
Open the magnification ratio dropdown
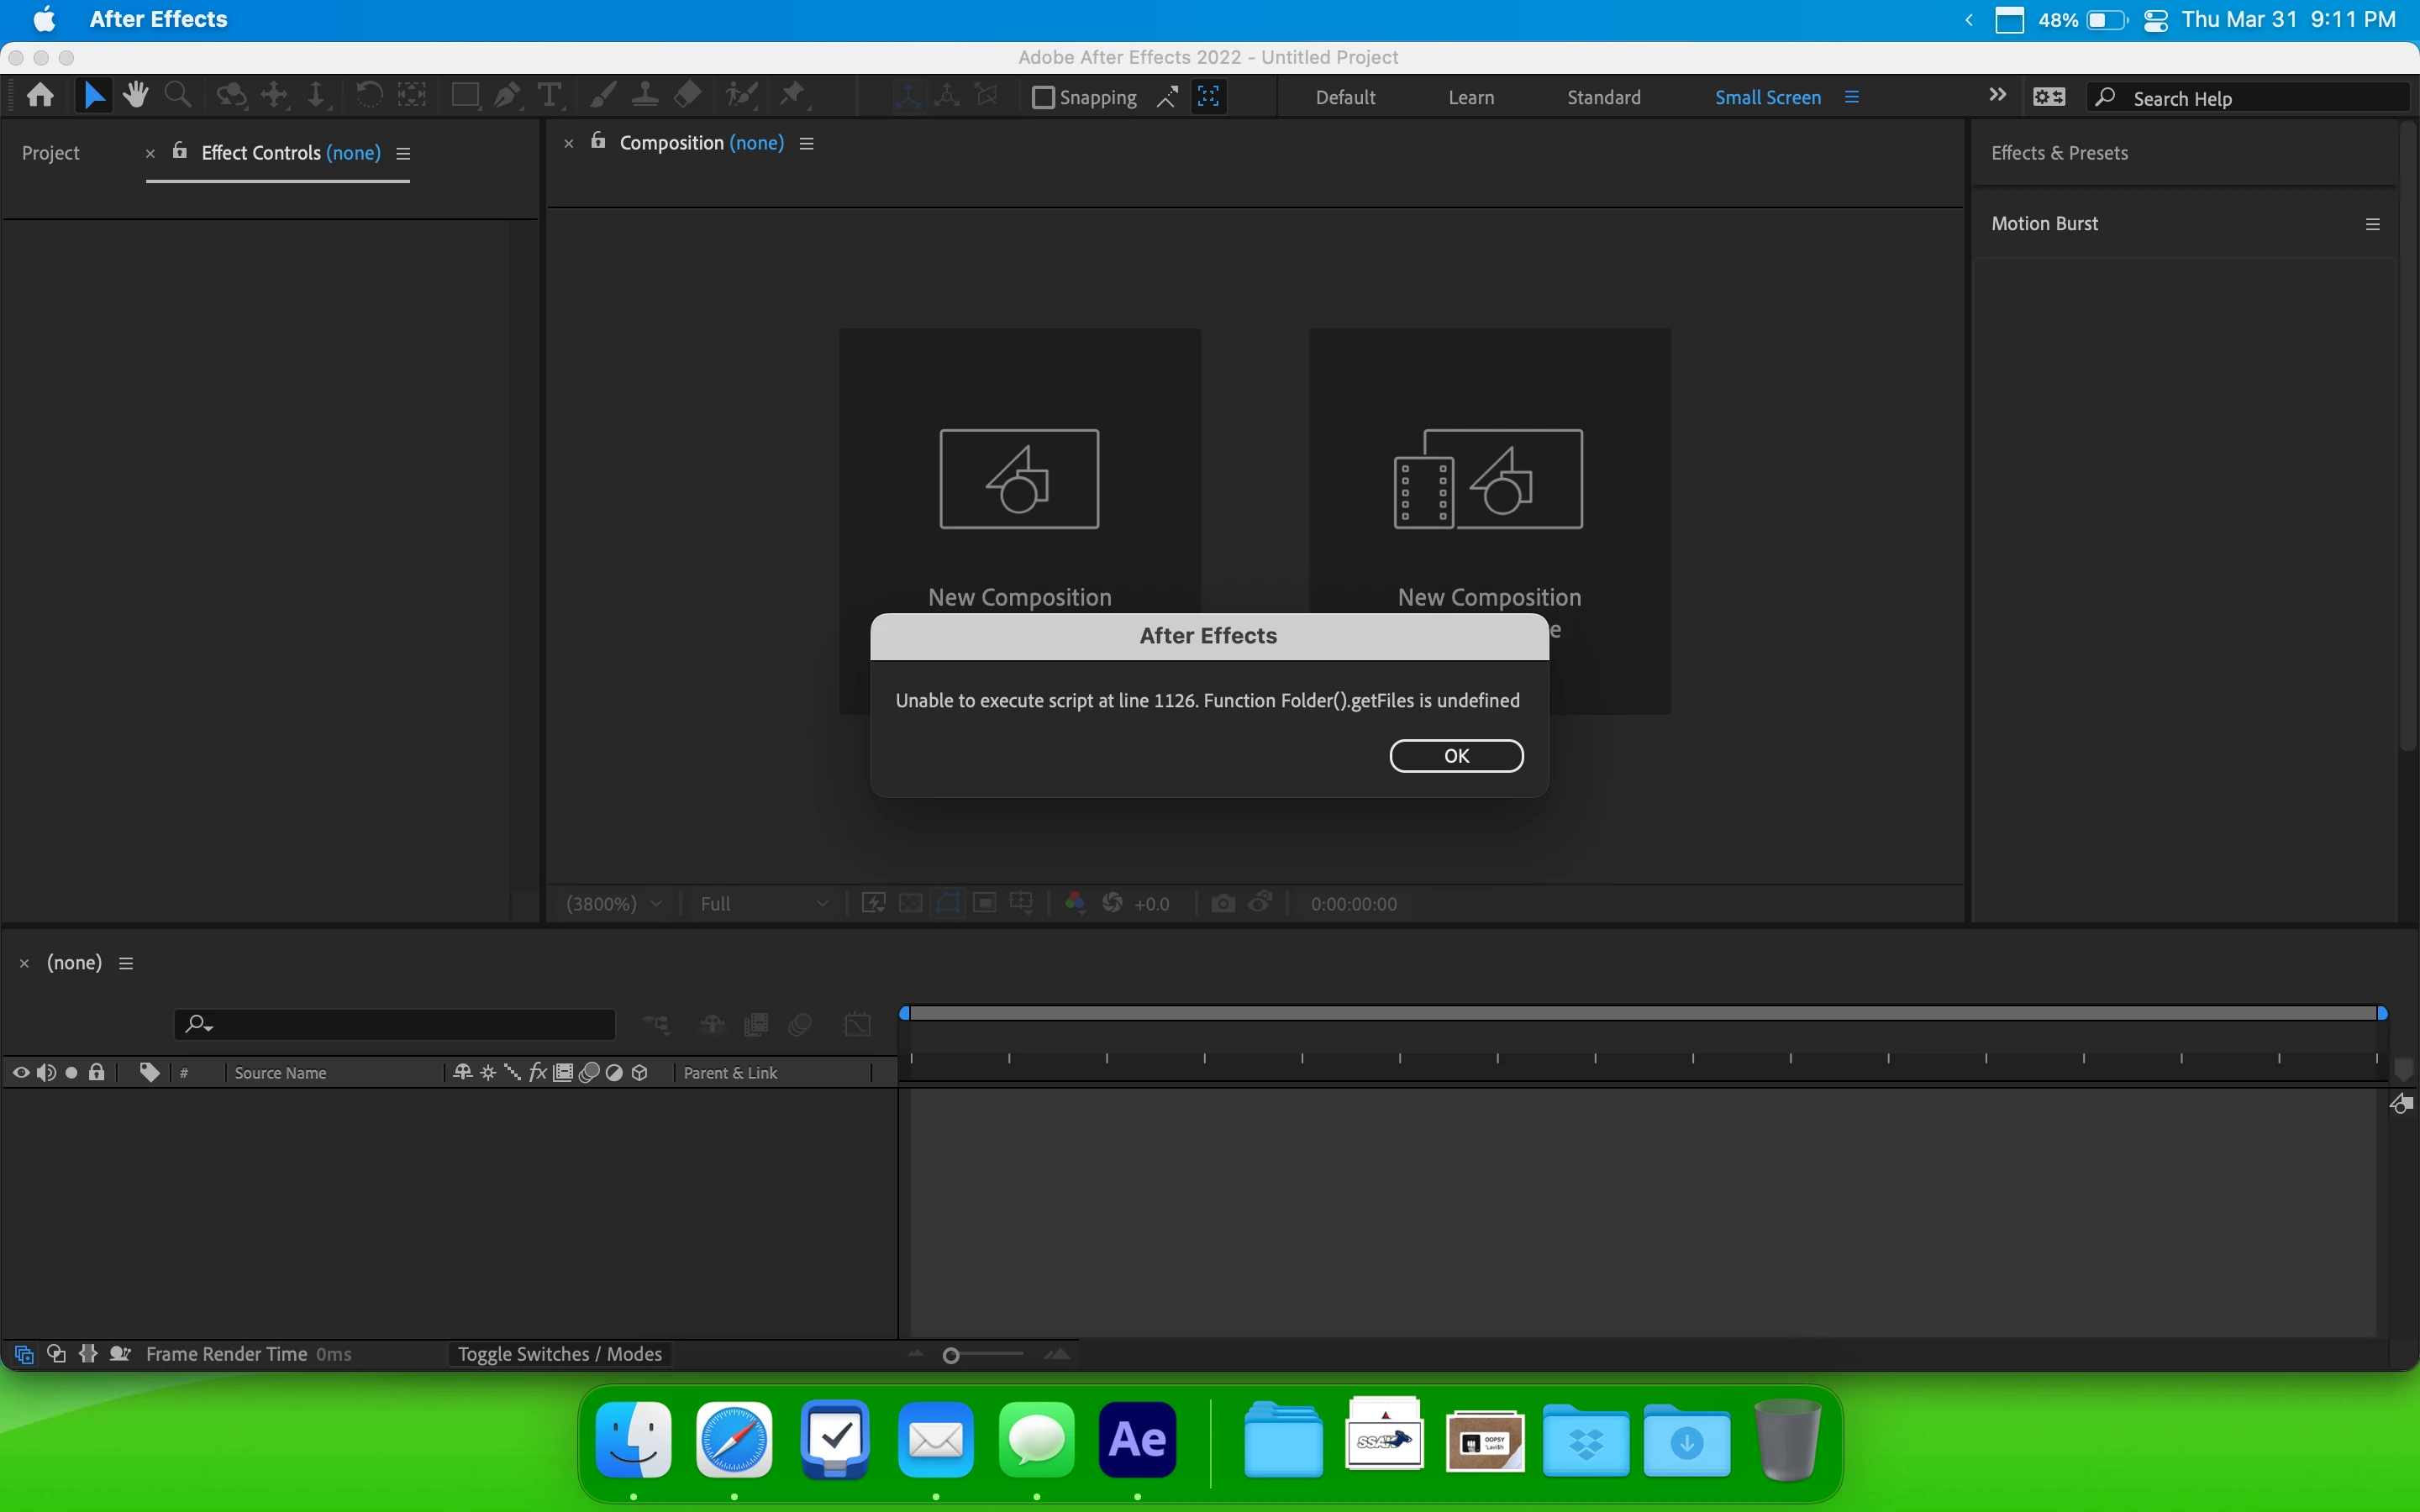[614, 904]
